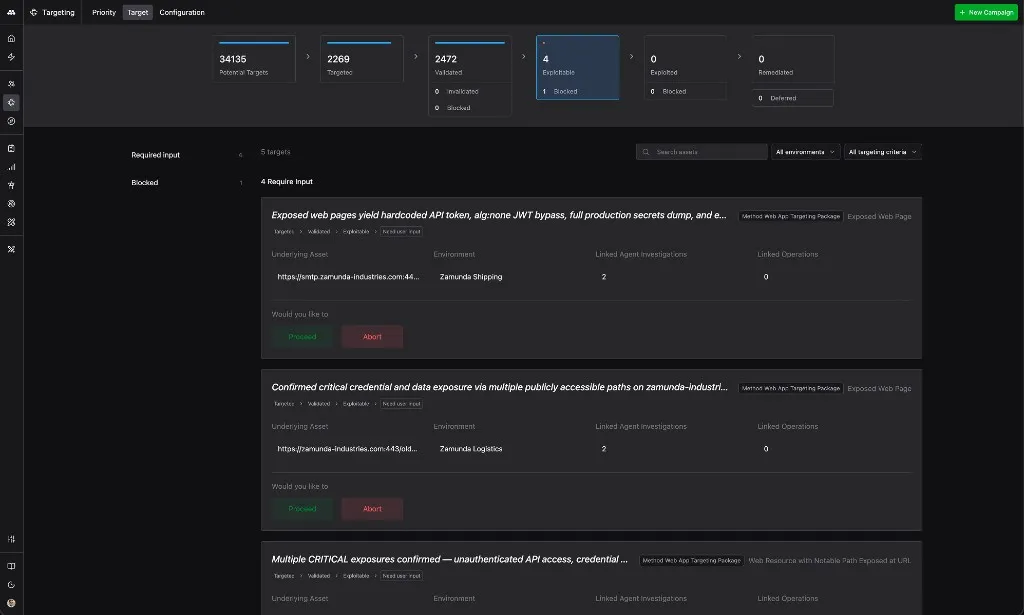Click the smtp.zamunda-industries.com asset link

(348, 277)
